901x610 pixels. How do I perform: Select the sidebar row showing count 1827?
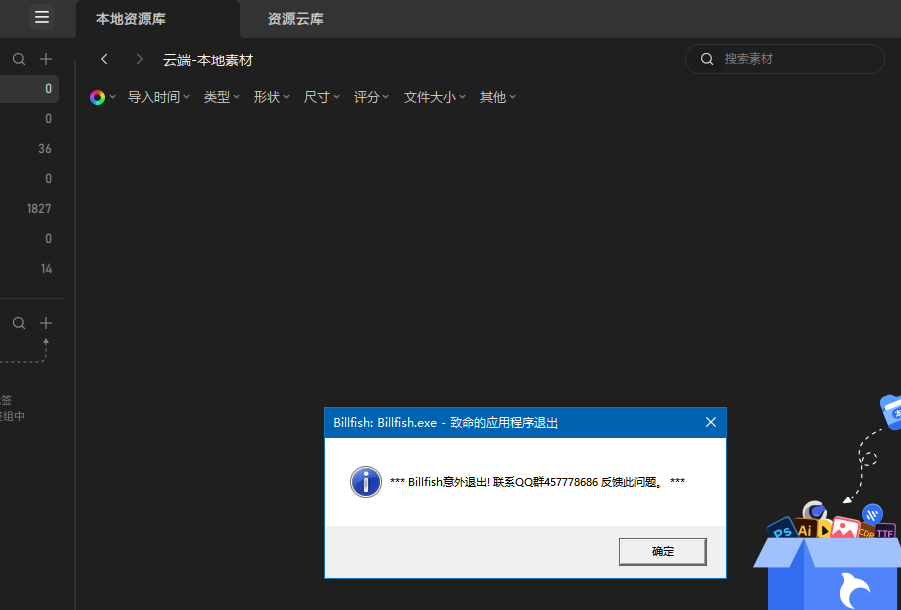(x=29, y=209)
